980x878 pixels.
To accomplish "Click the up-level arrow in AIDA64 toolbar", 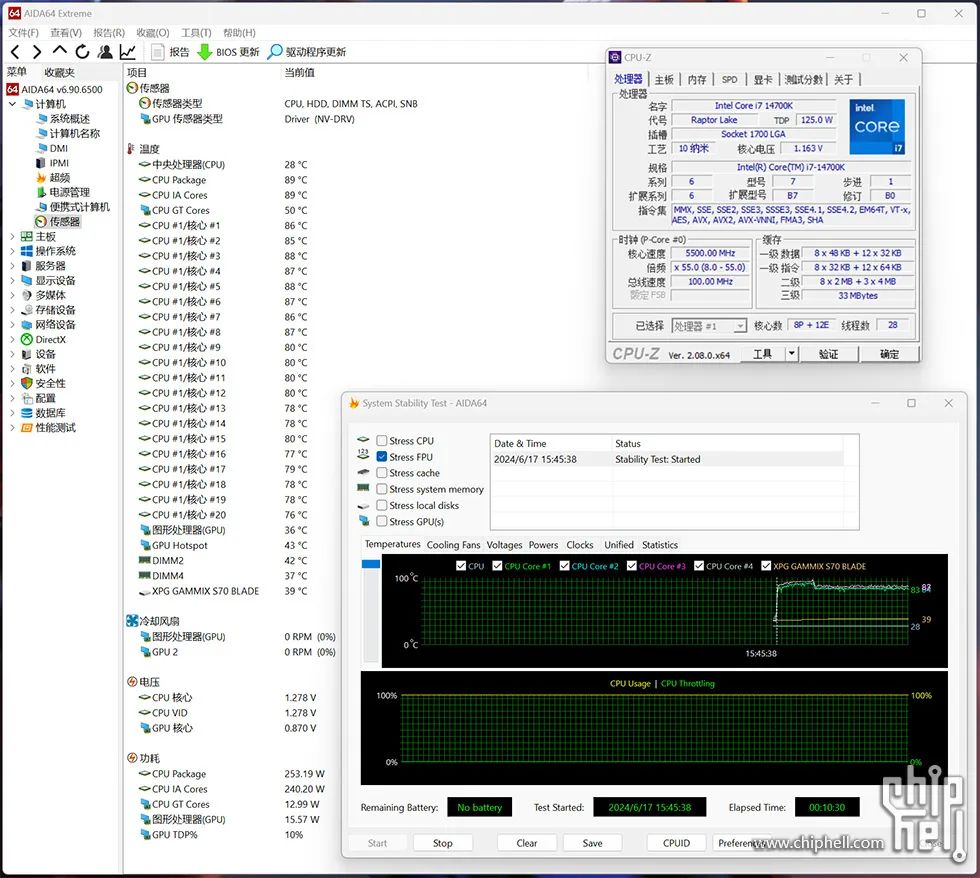I will (59, 51).
